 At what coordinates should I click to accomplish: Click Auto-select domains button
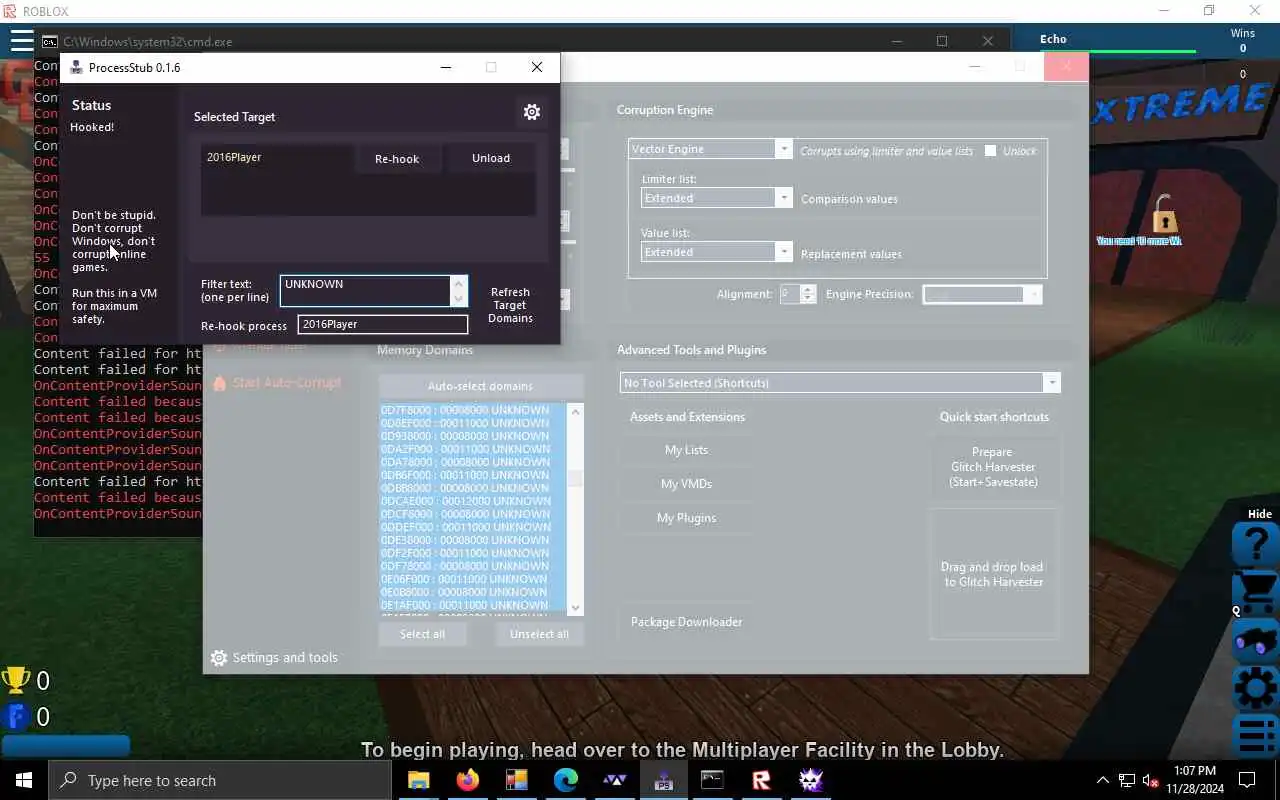(x=480, y=386)
